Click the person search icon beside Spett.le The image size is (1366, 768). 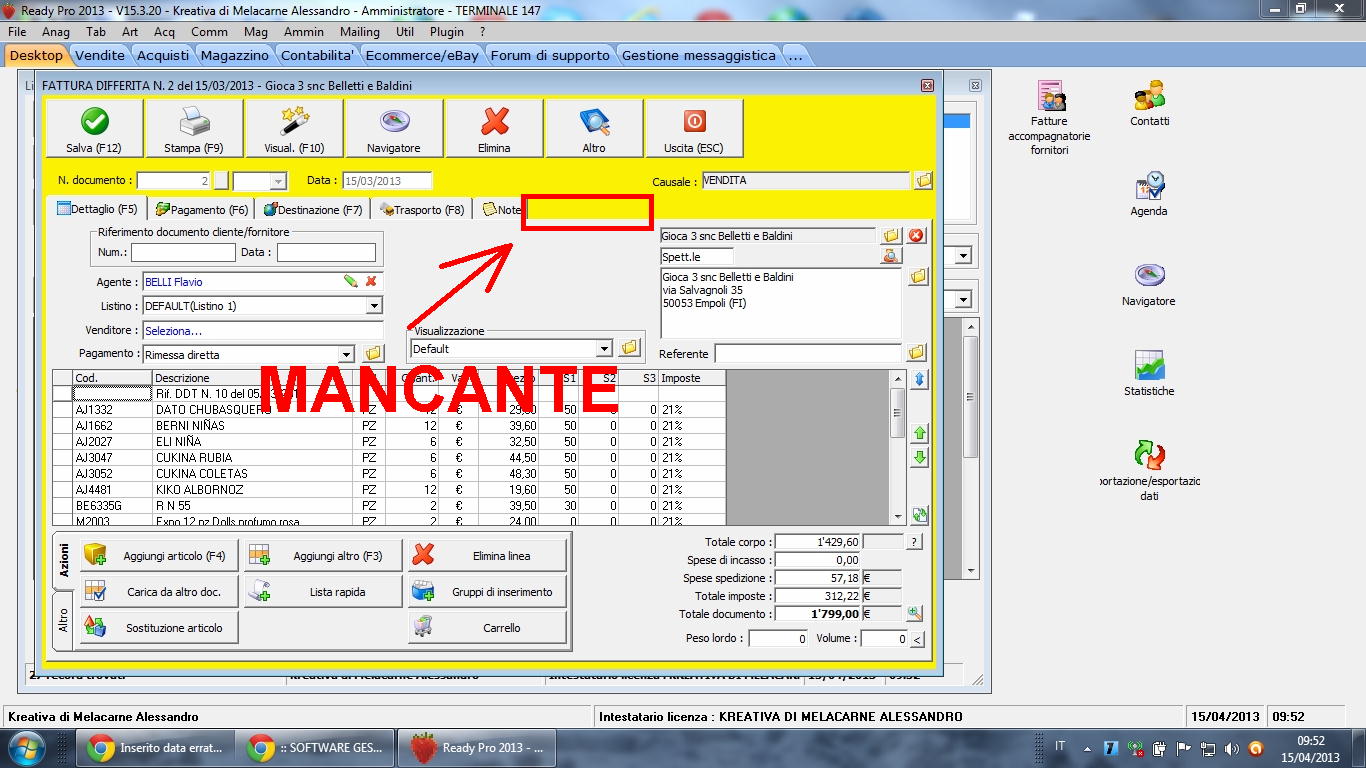click(891, 256)
